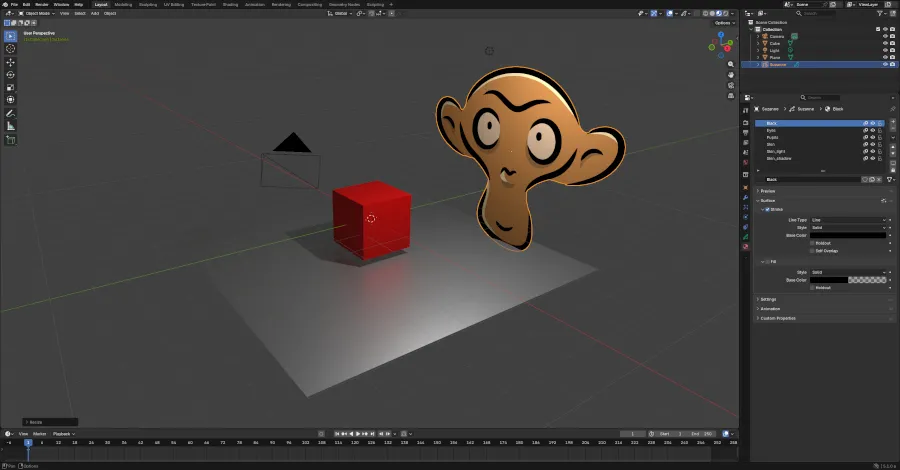
Task: Activate the Move tool
Action: coord(11,62)
